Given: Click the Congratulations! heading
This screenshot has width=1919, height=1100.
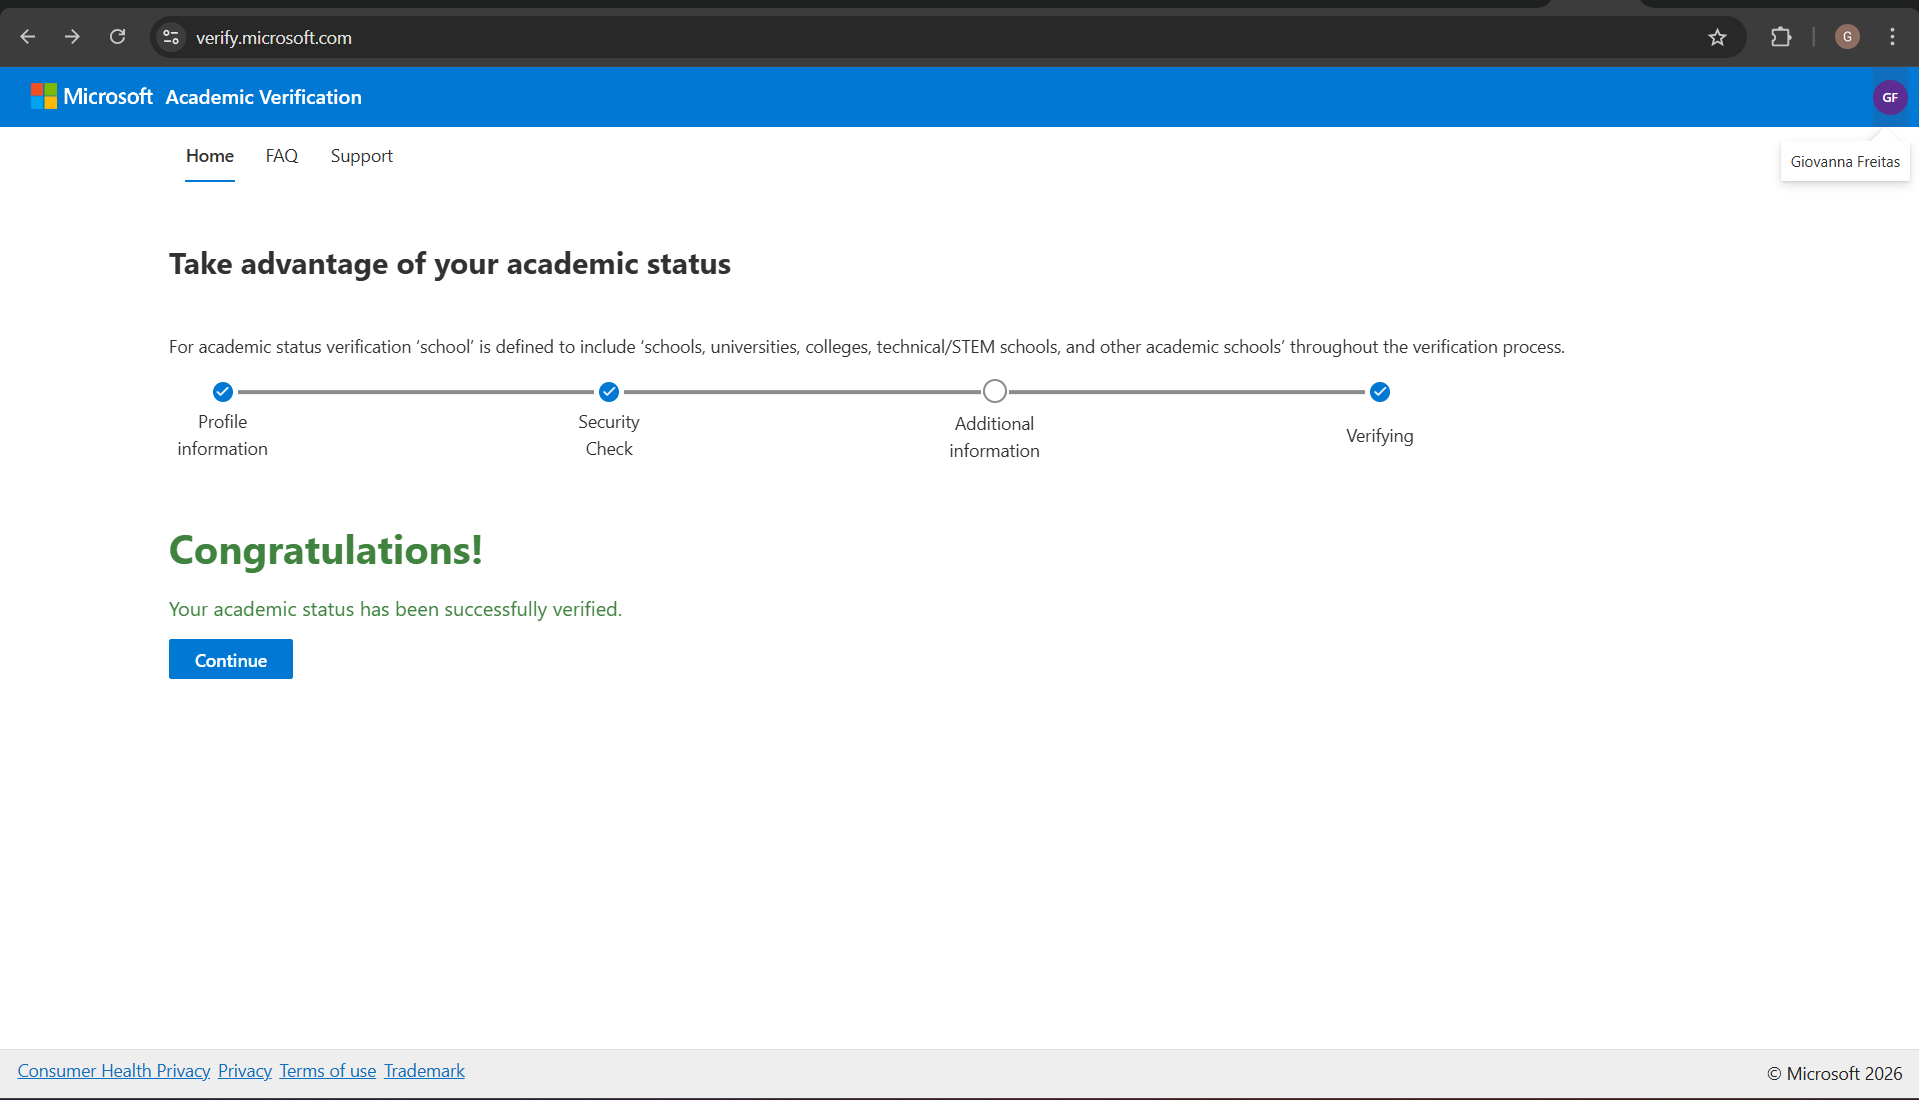Looking at the screenshot, I should click(x=326, y=550).
